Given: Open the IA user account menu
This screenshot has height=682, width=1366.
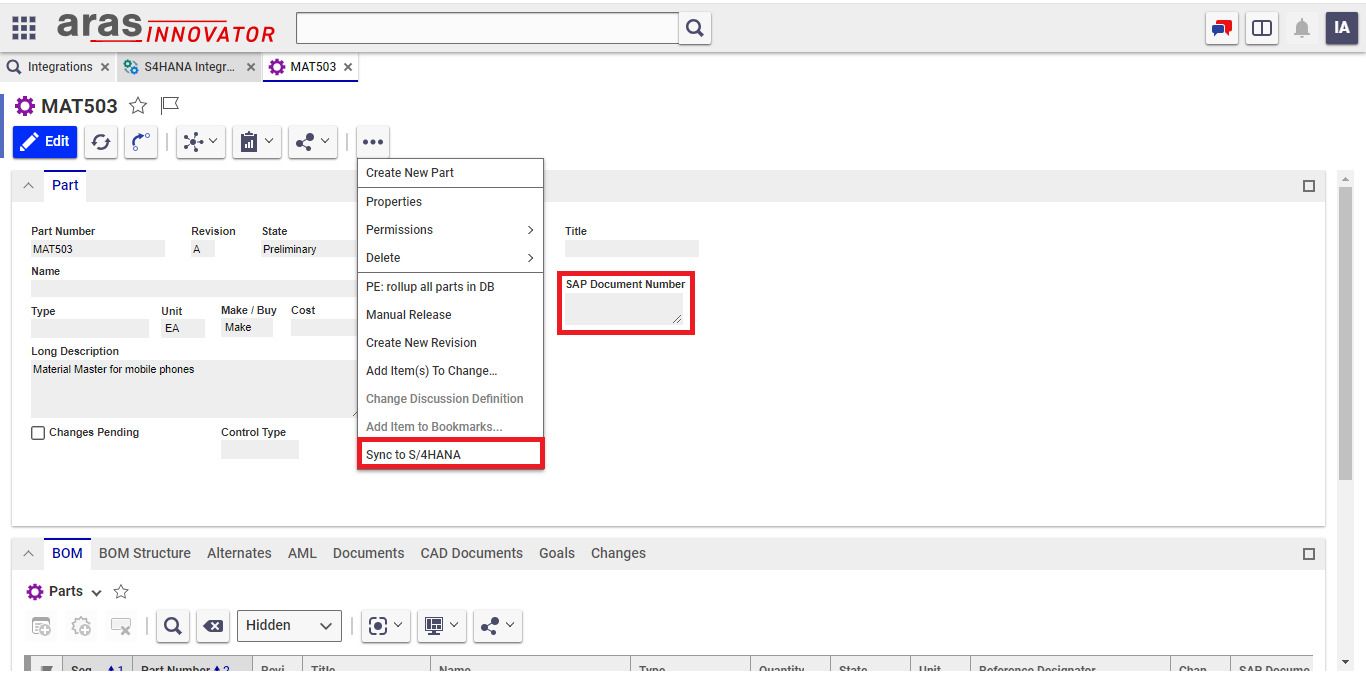Looking at the screenshot, I should click(1342, 28).
